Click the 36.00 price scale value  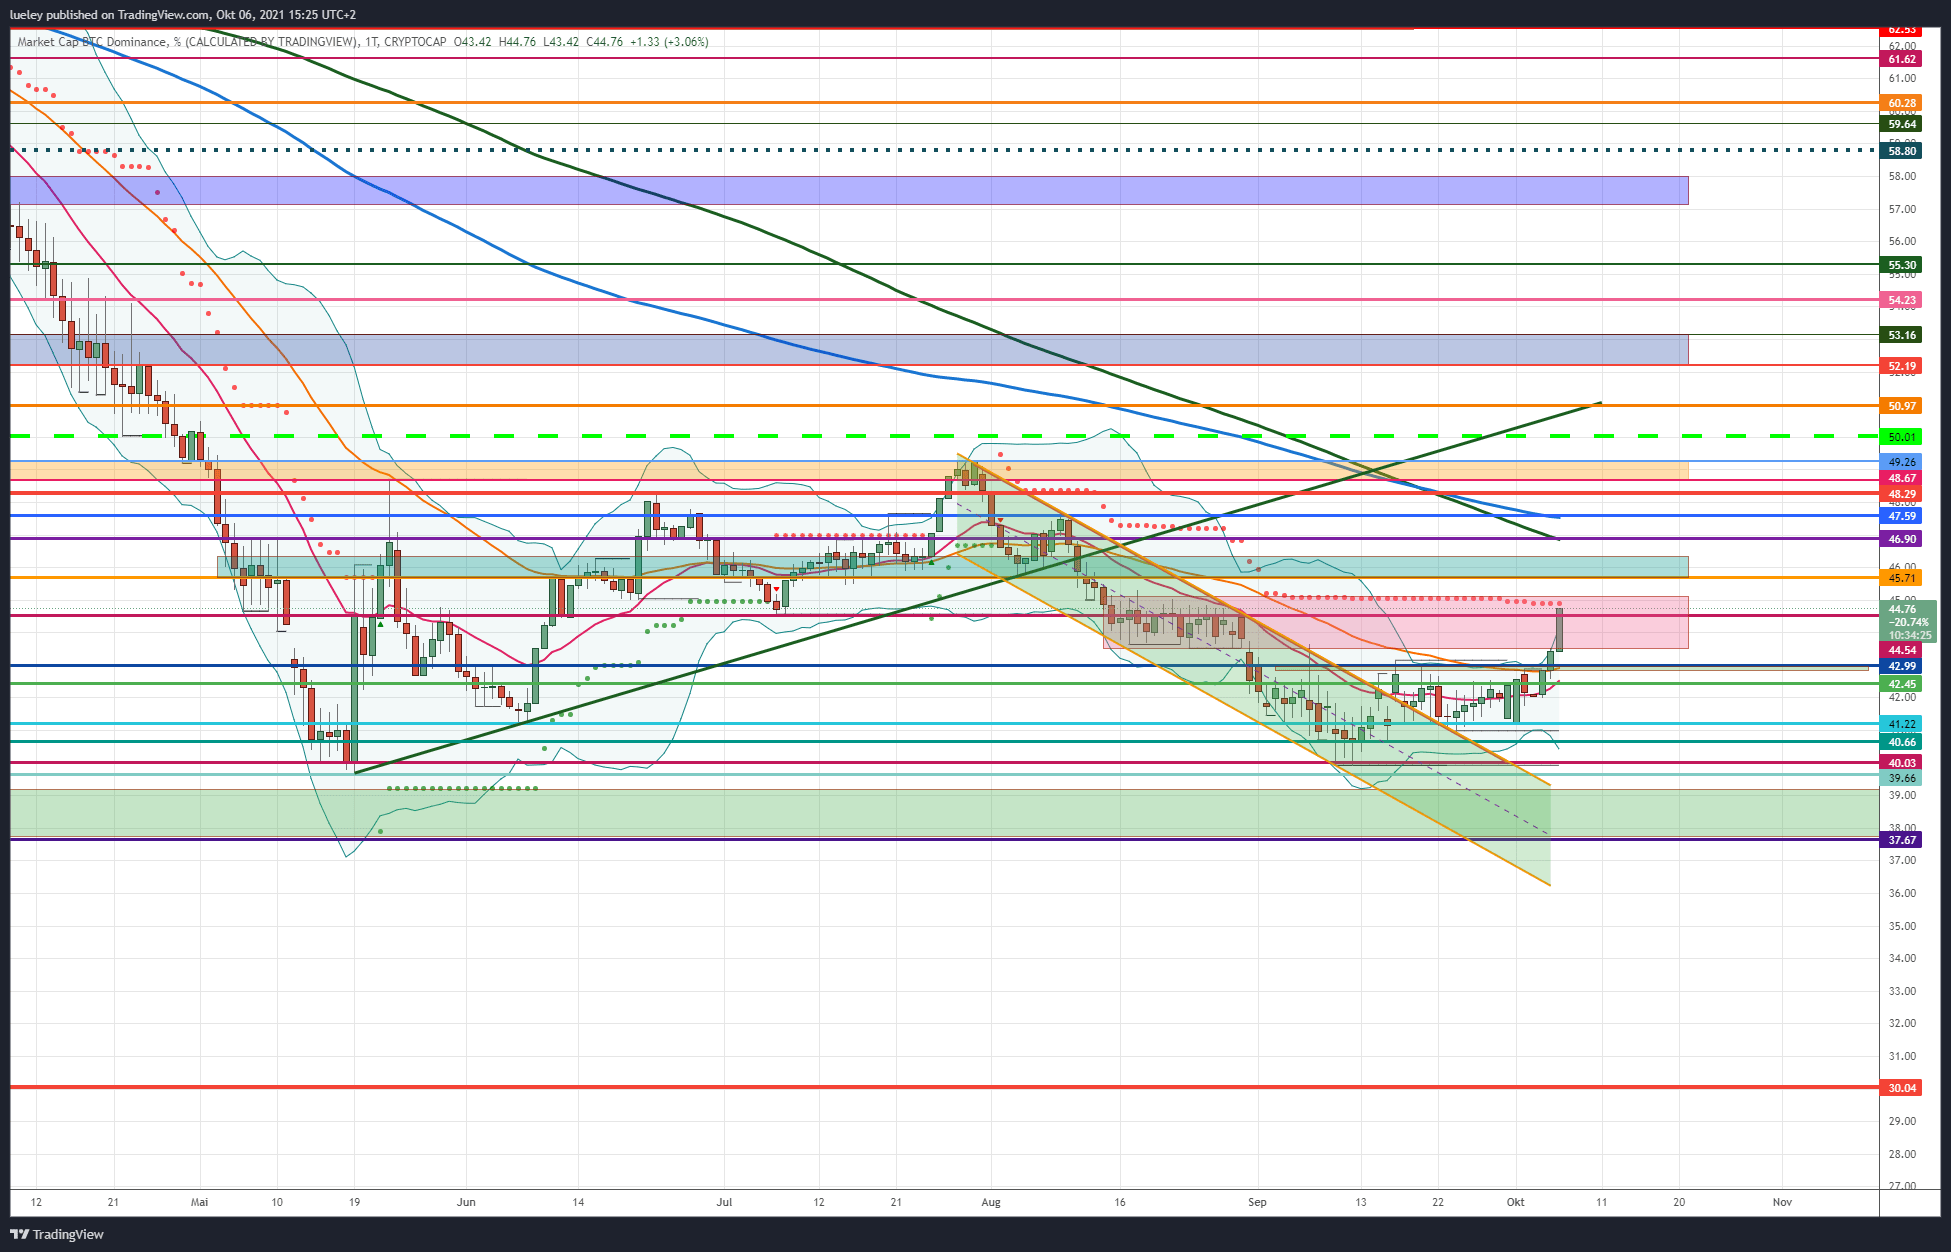(1902, 893)
